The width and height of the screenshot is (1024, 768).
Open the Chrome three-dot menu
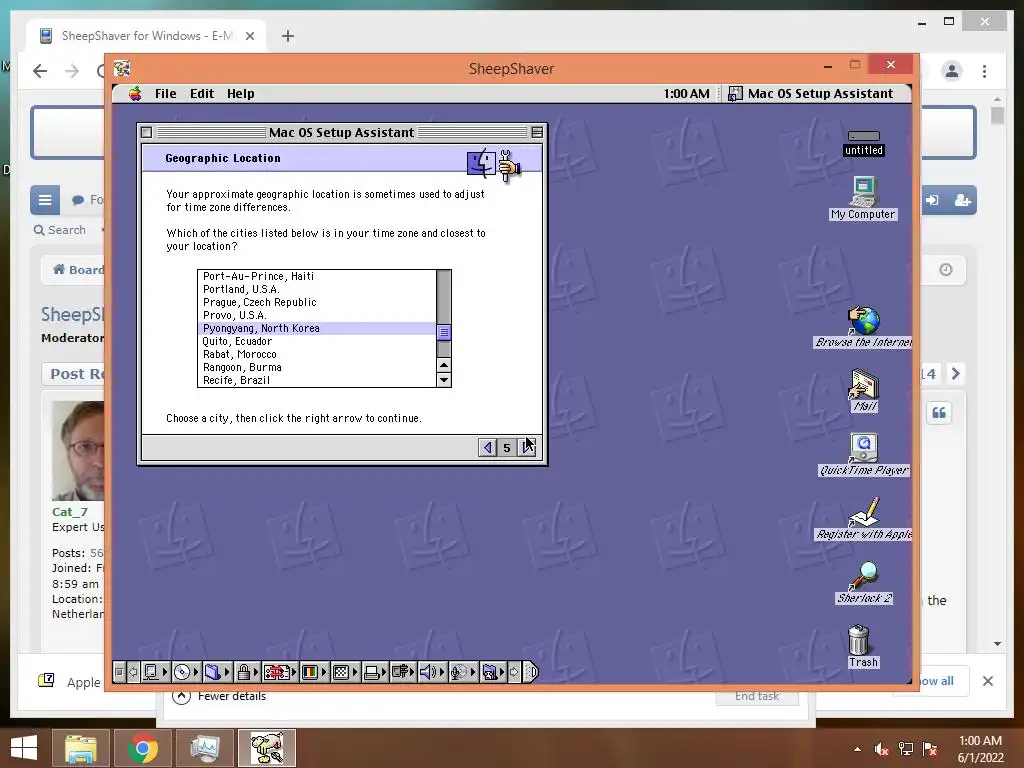pos(984,71)
